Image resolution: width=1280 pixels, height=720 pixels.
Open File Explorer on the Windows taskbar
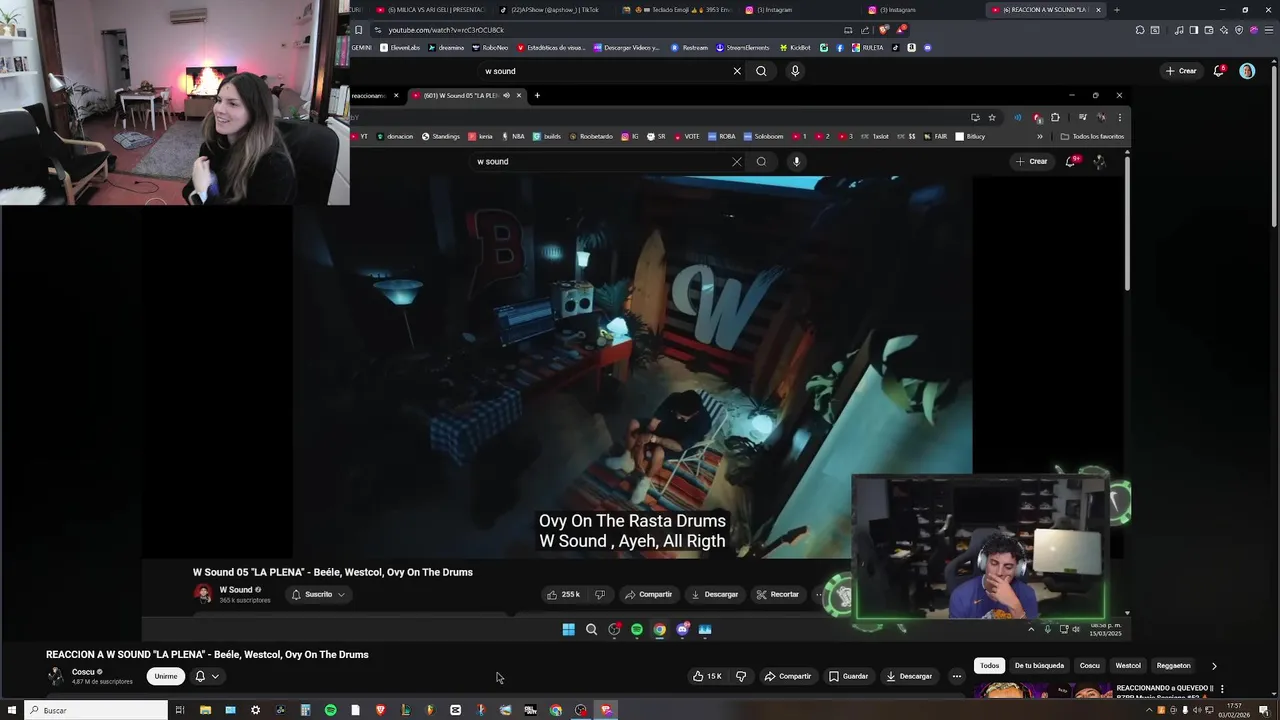(205, 710)
